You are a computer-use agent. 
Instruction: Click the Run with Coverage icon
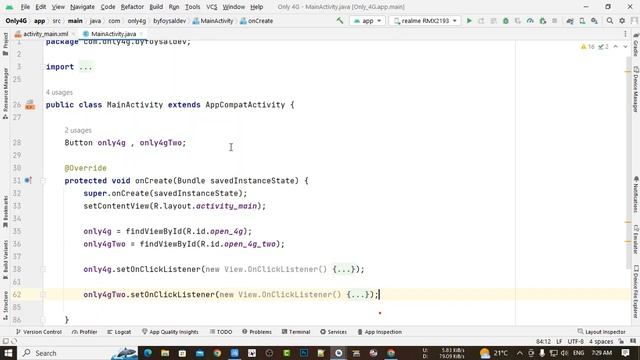click(x=518, y=20)
